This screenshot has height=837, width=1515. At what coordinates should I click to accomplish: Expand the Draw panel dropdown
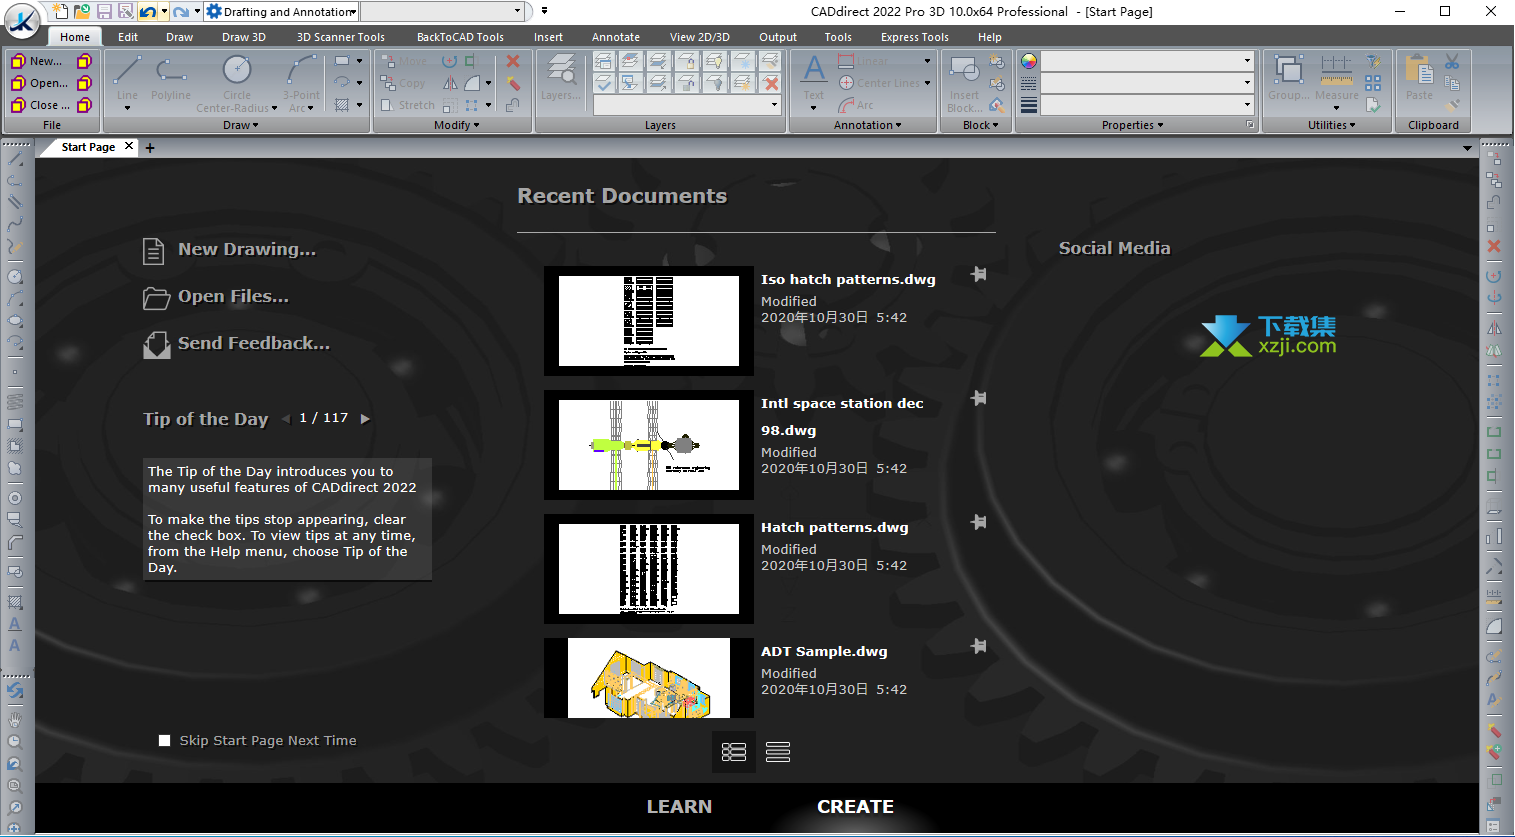[x=240, y=125]
